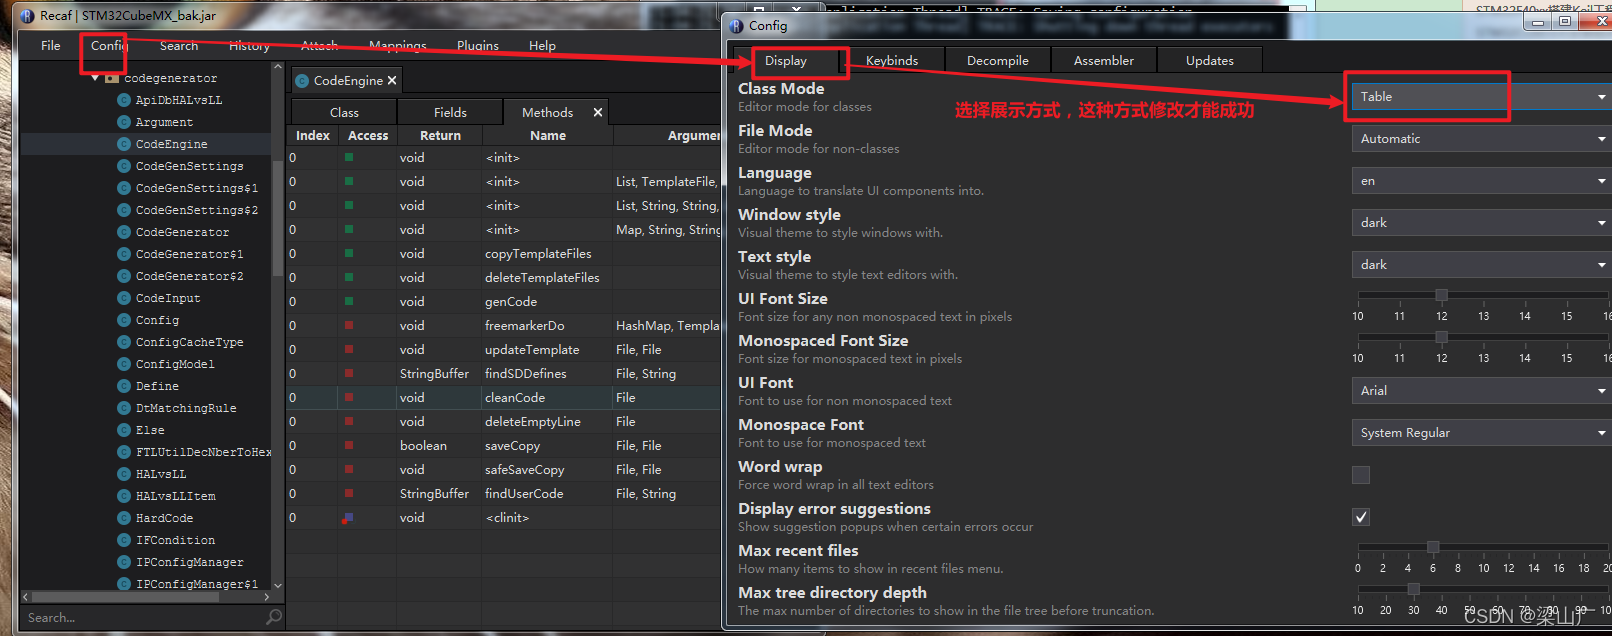The height and width of the screenshot is (636, 1612).
Task: Click the codegenerator package folder icon
Action: click(112, 78)
